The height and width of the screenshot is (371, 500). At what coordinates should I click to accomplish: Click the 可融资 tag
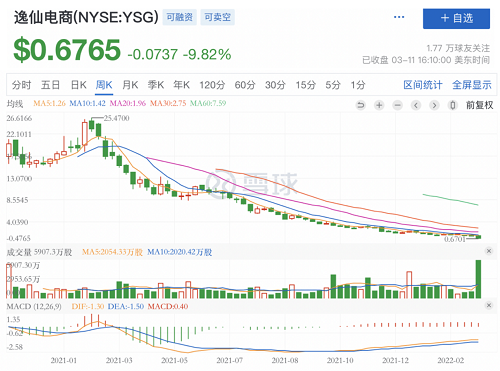click(180, 17)
